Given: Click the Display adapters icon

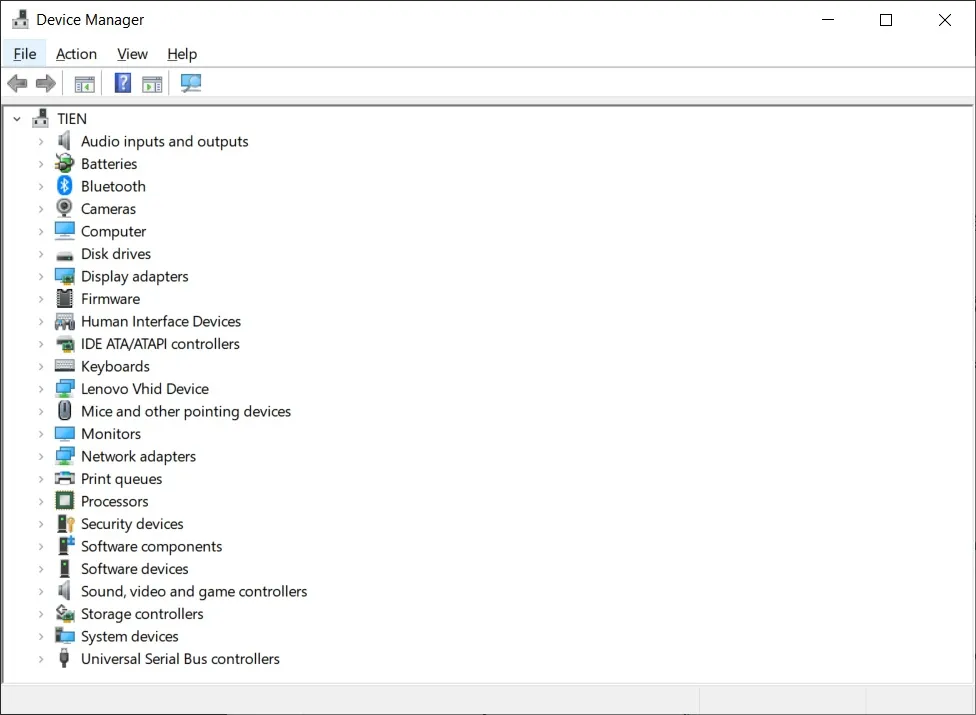Looking at the screenshot, I should click(63, 276).
